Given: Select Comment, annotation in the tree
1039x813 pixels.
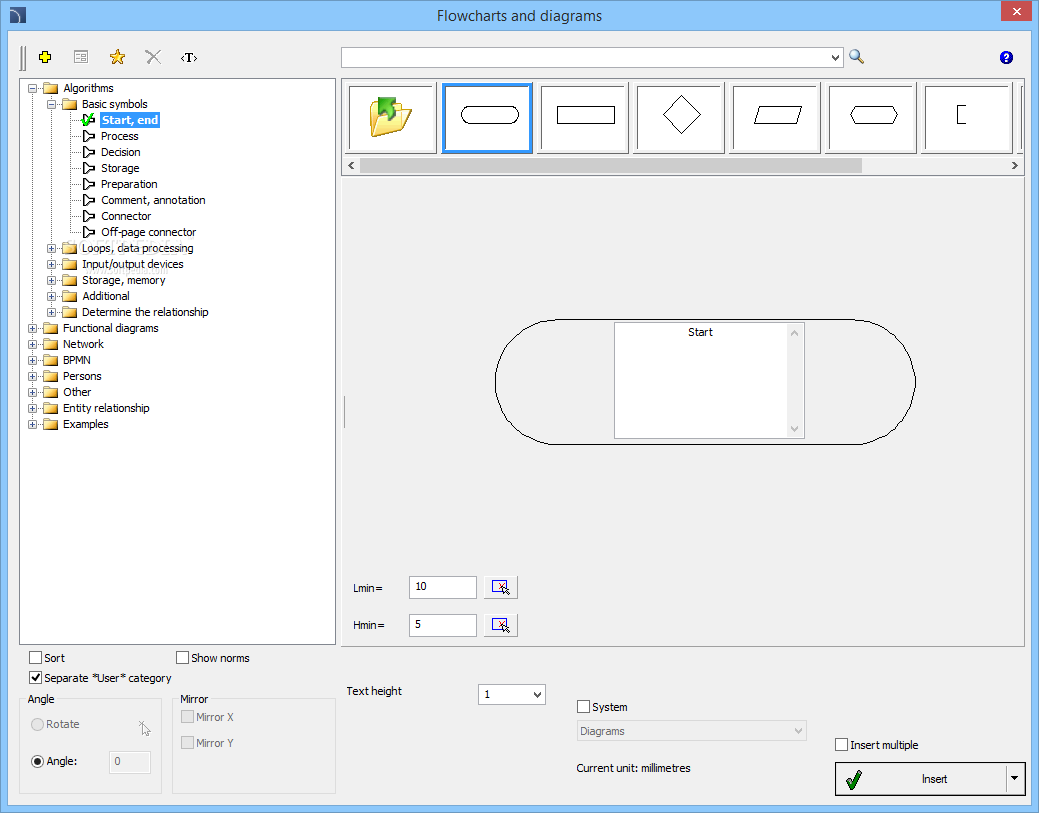Looking at the screenshot, I should pos(153,200).
